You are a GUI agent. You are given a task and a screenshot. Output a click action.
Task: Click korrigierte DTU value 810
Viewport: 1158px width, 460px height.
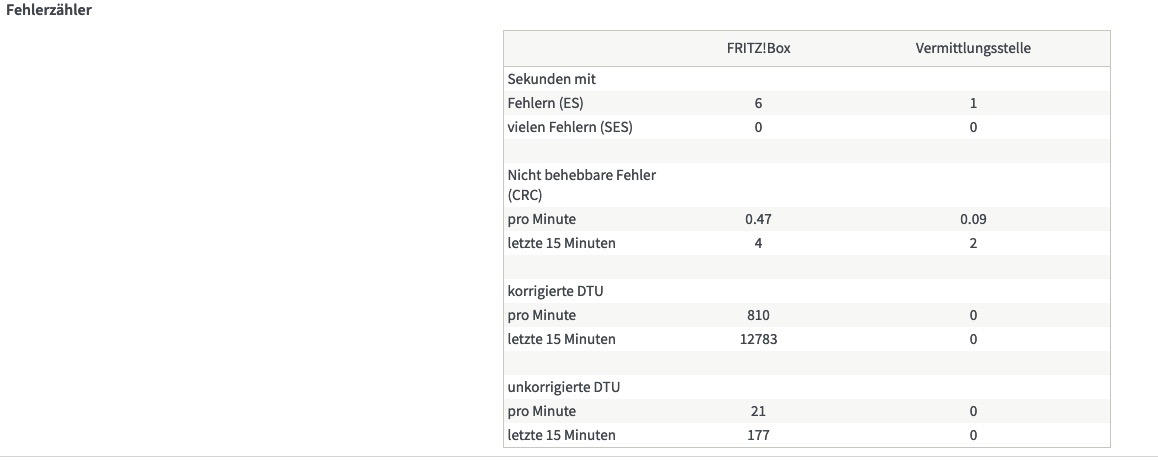click(x=758, y=315)
